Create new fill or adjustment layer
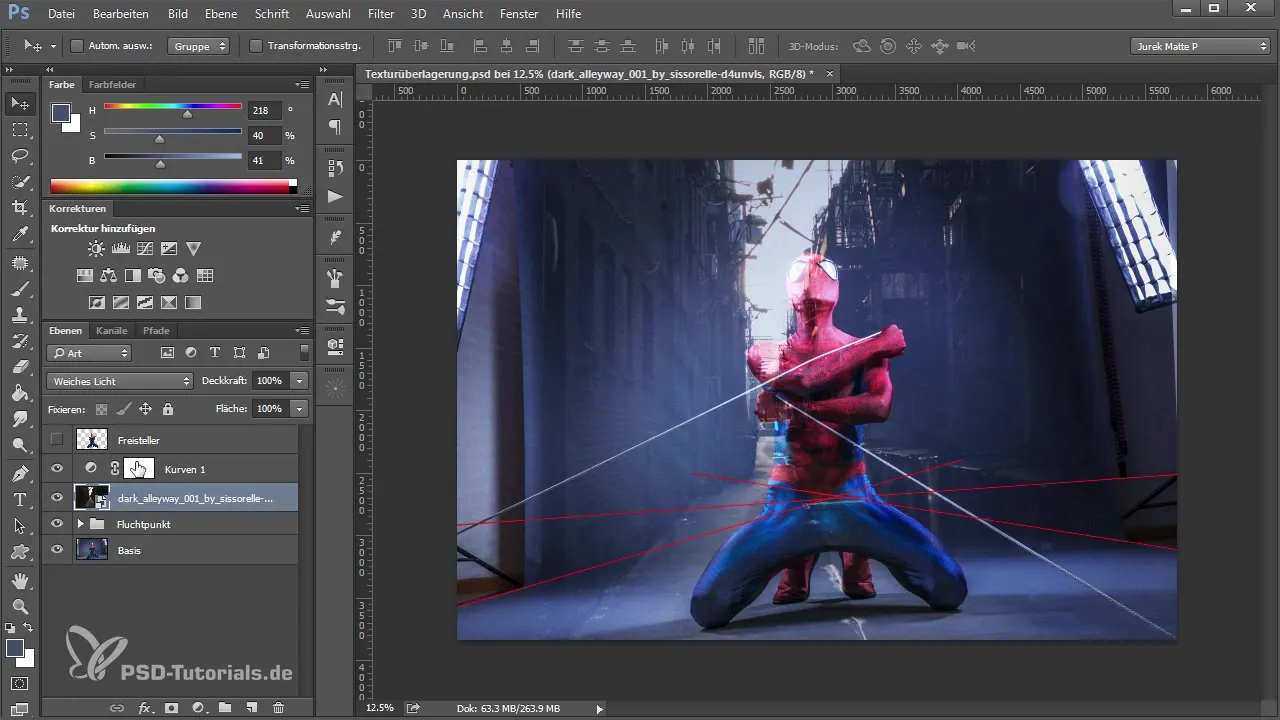The image size is (1280, 720). tap(198, 707)
